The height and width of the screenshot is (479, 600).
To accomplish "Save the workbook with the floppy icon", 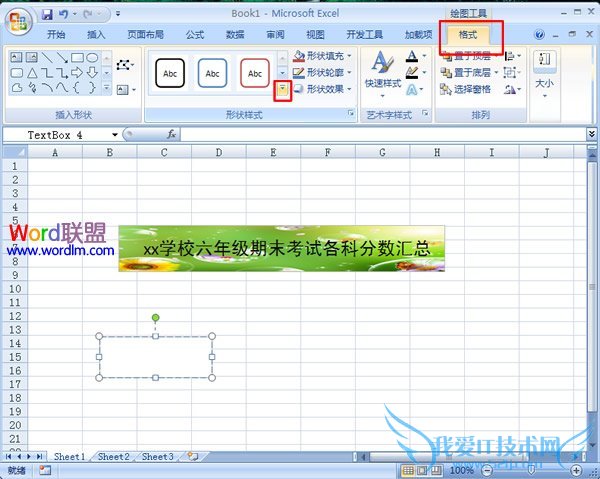I will click(47, 15).
